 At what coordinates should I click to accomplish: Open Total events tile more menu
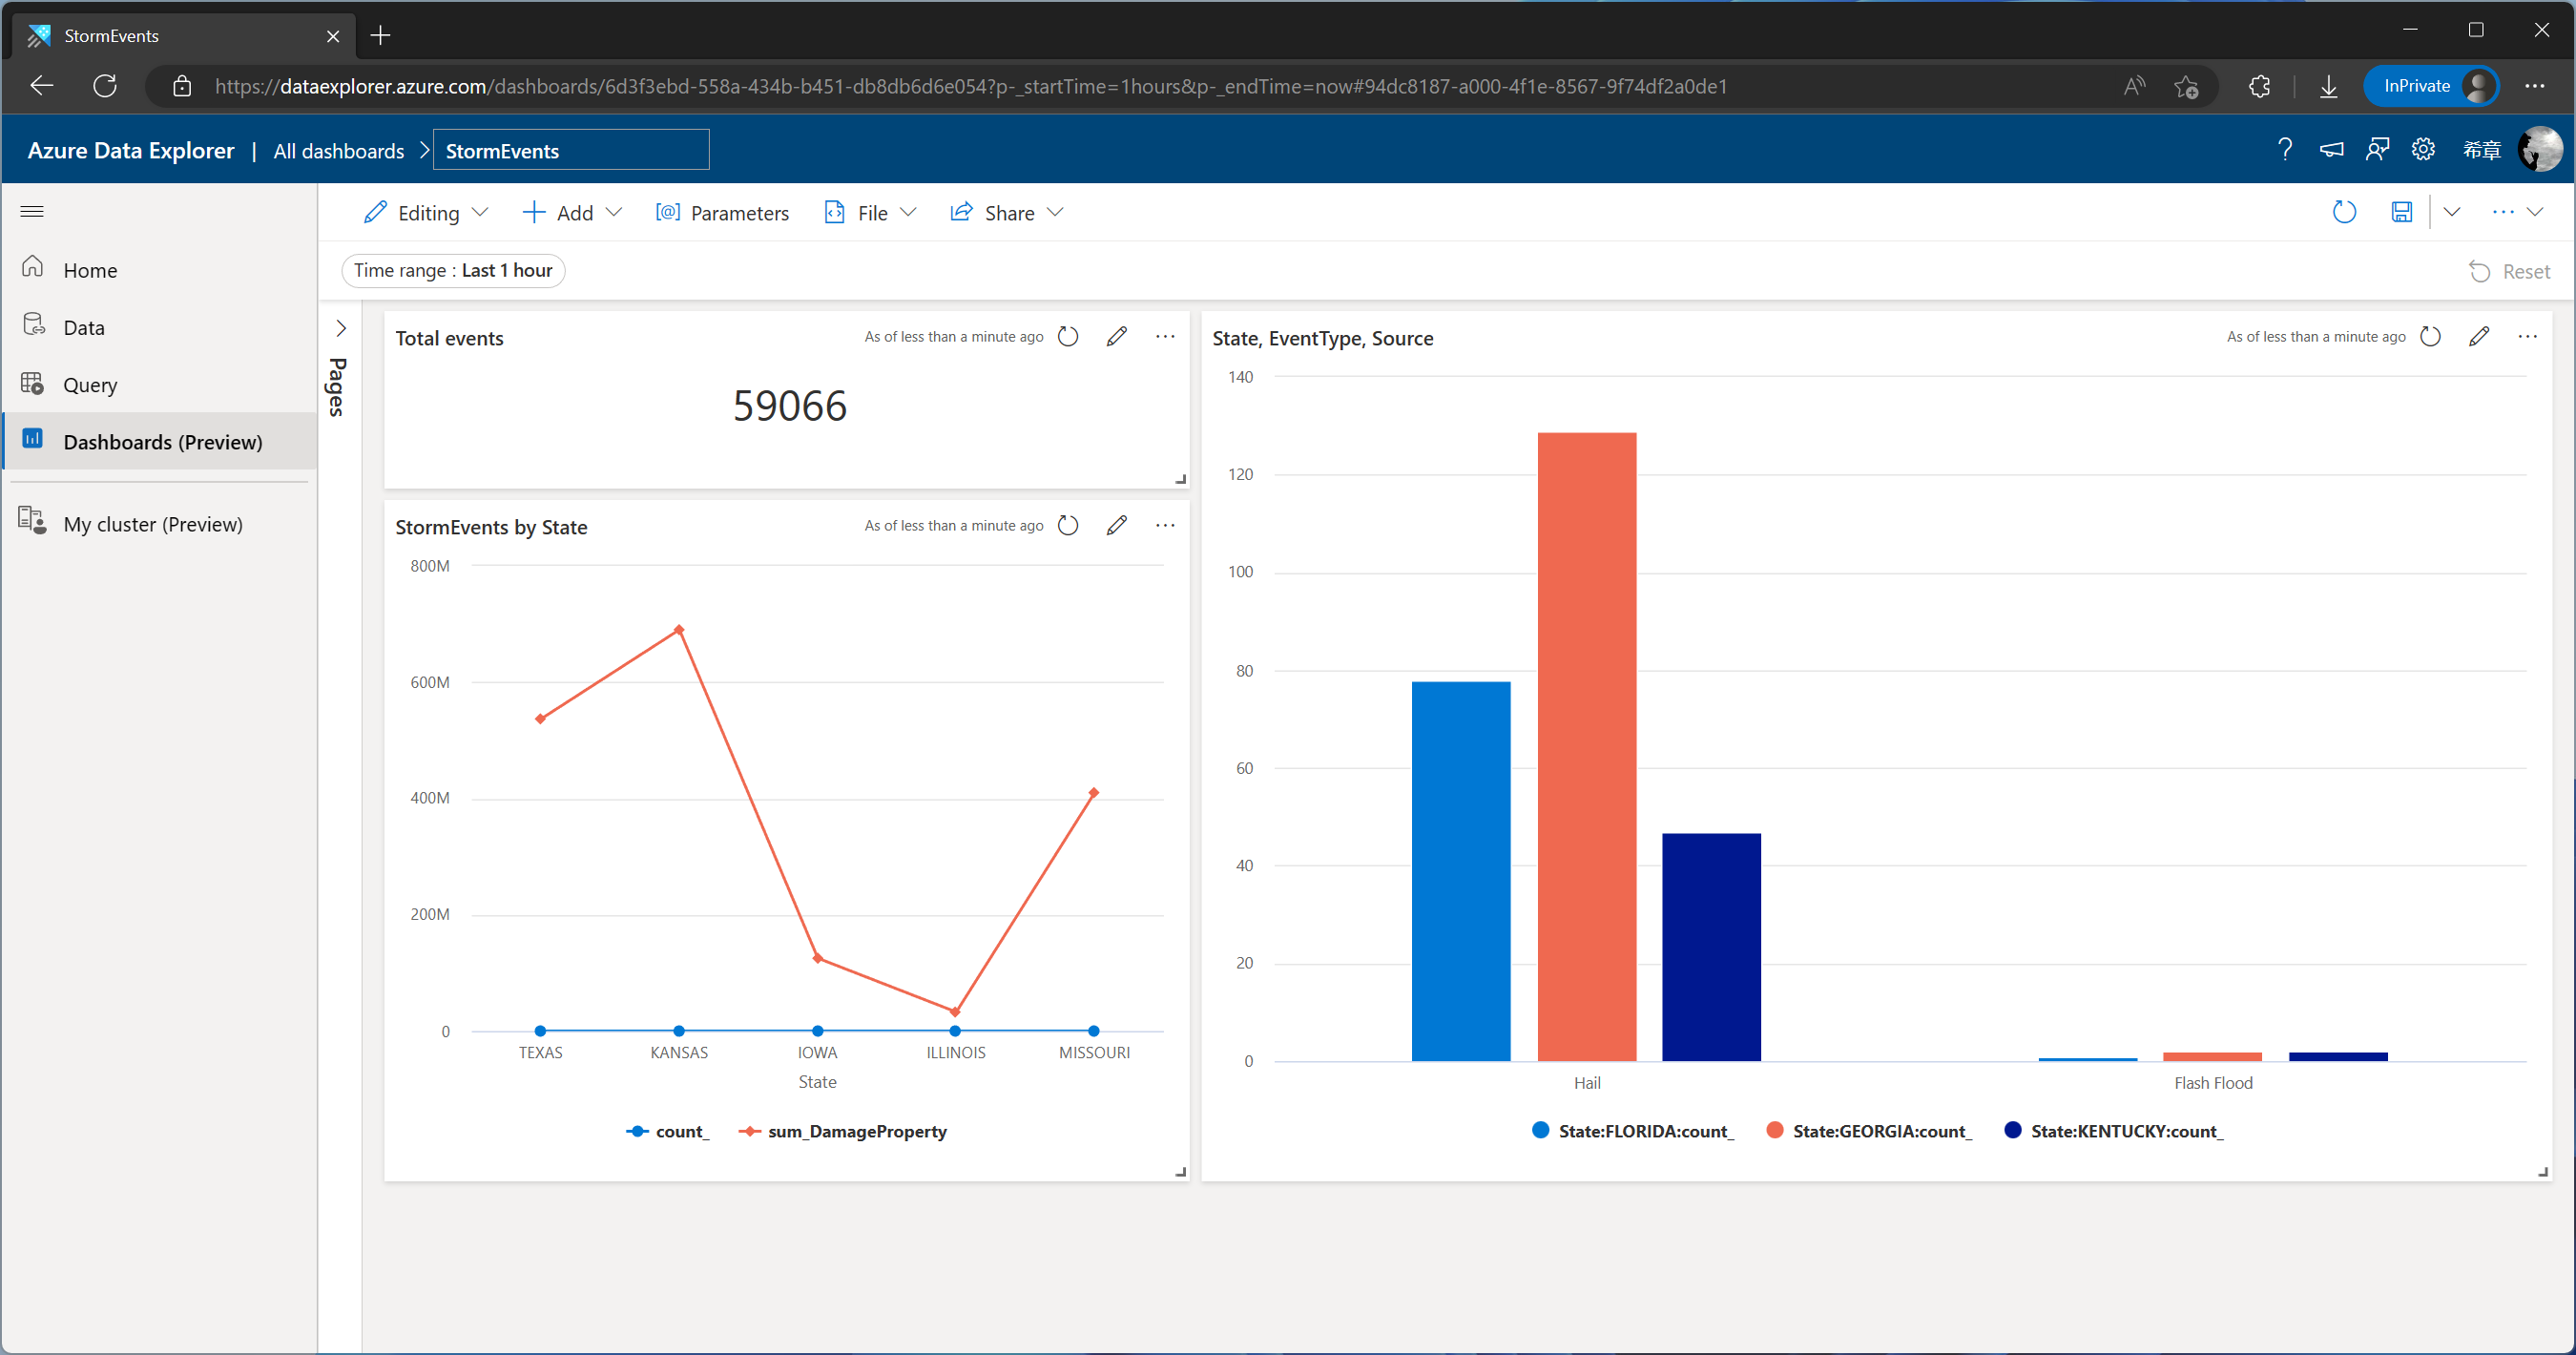[1165, 337]
